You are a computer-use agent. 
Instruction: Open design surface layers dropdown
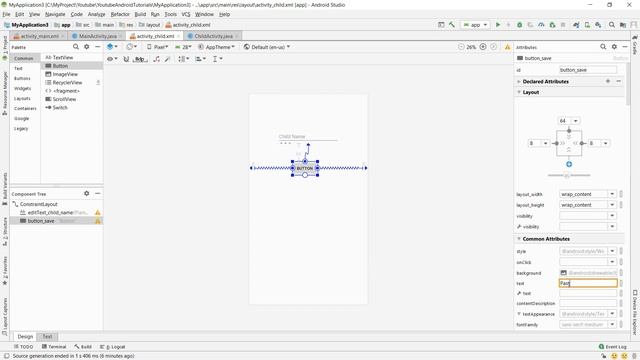tap(112, 47)
